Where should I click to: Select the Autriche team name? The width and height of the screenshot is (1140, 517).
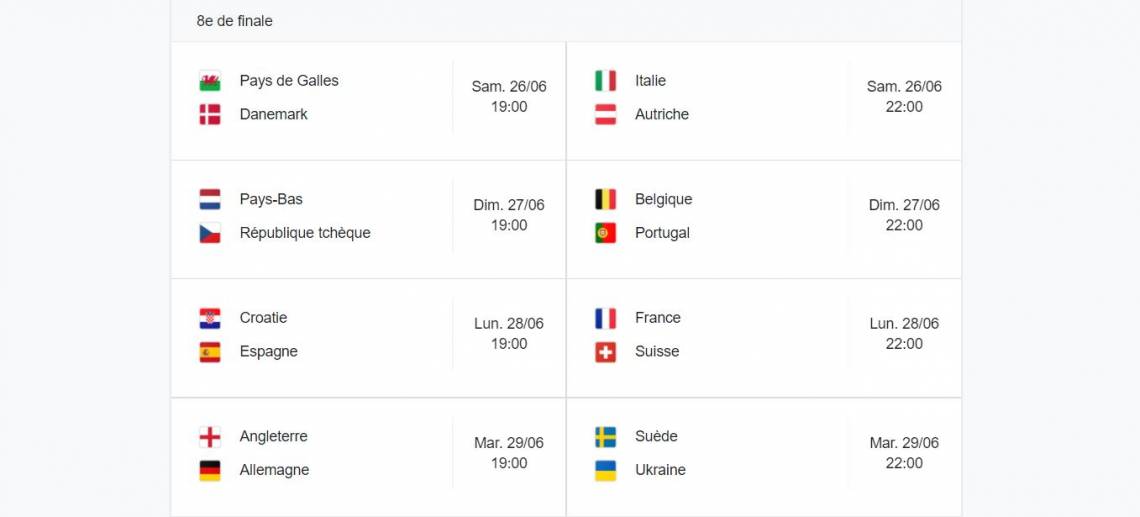(661, 115)
